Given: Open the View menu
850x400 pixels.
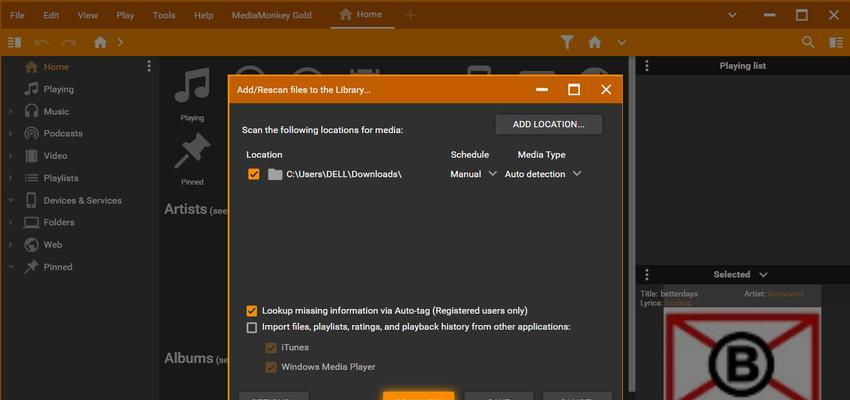Looking at the screenshot, I should [x=88, y=15].
